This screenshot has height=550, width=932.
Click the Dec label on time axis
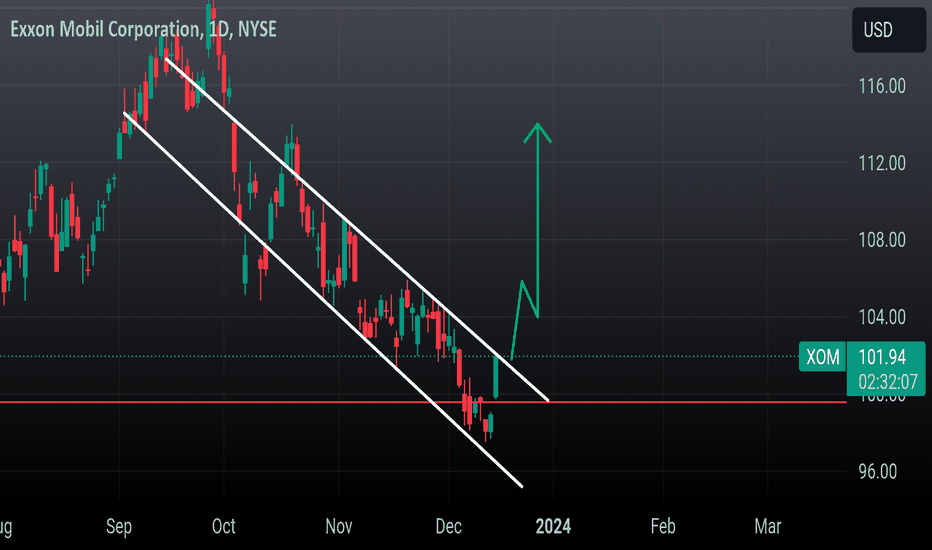[448, 526]
